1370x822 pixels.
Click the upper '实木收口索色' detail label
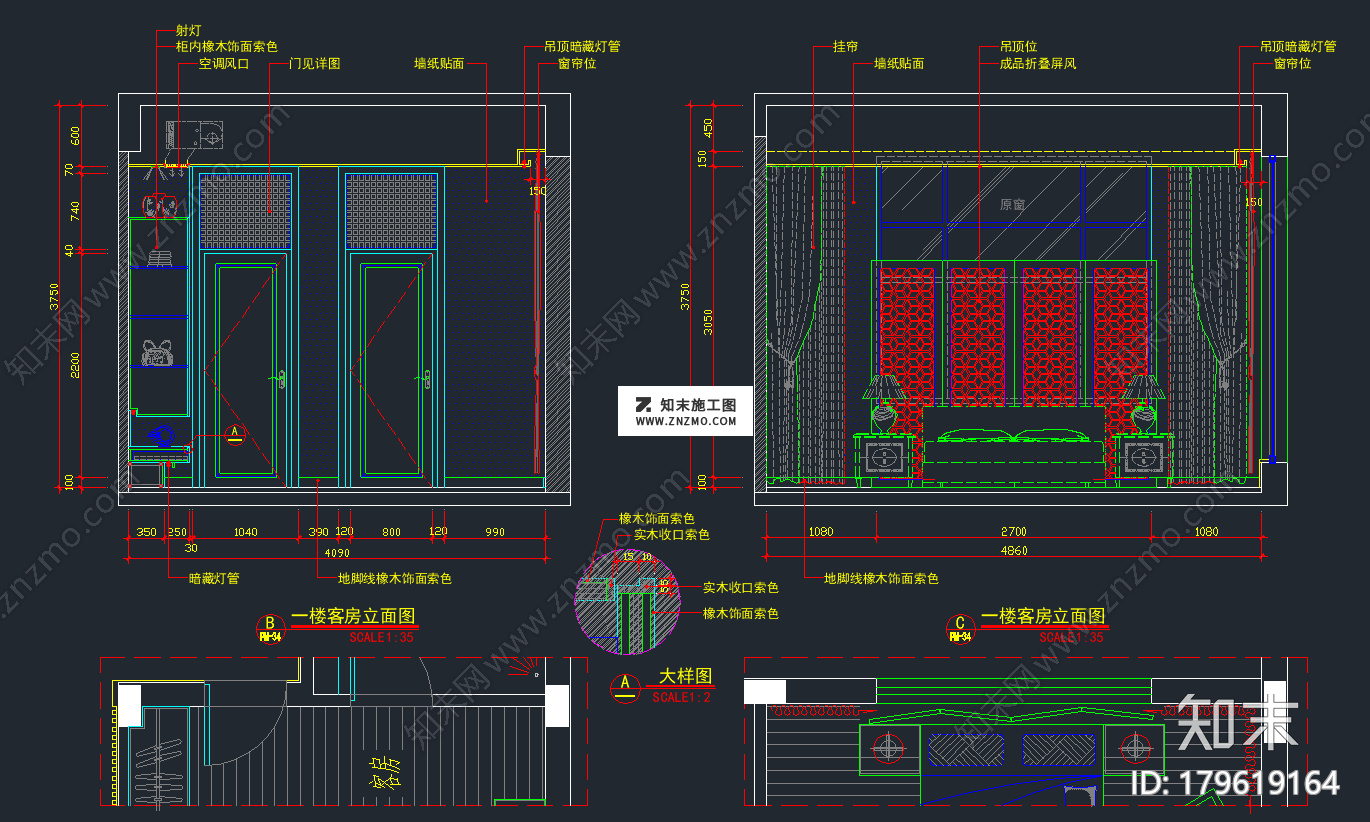click(671, 535)
